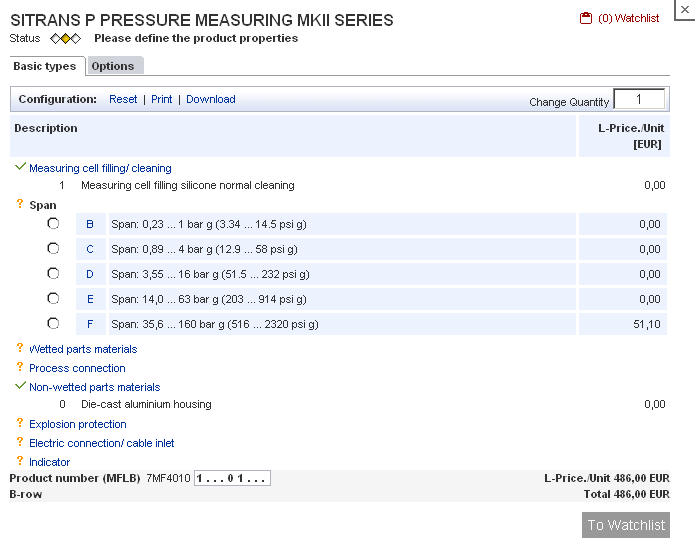The height and width of the screenshot is (548, 695).
Task: Click the Total 486,00 EUR text
Action: (626, 494)
